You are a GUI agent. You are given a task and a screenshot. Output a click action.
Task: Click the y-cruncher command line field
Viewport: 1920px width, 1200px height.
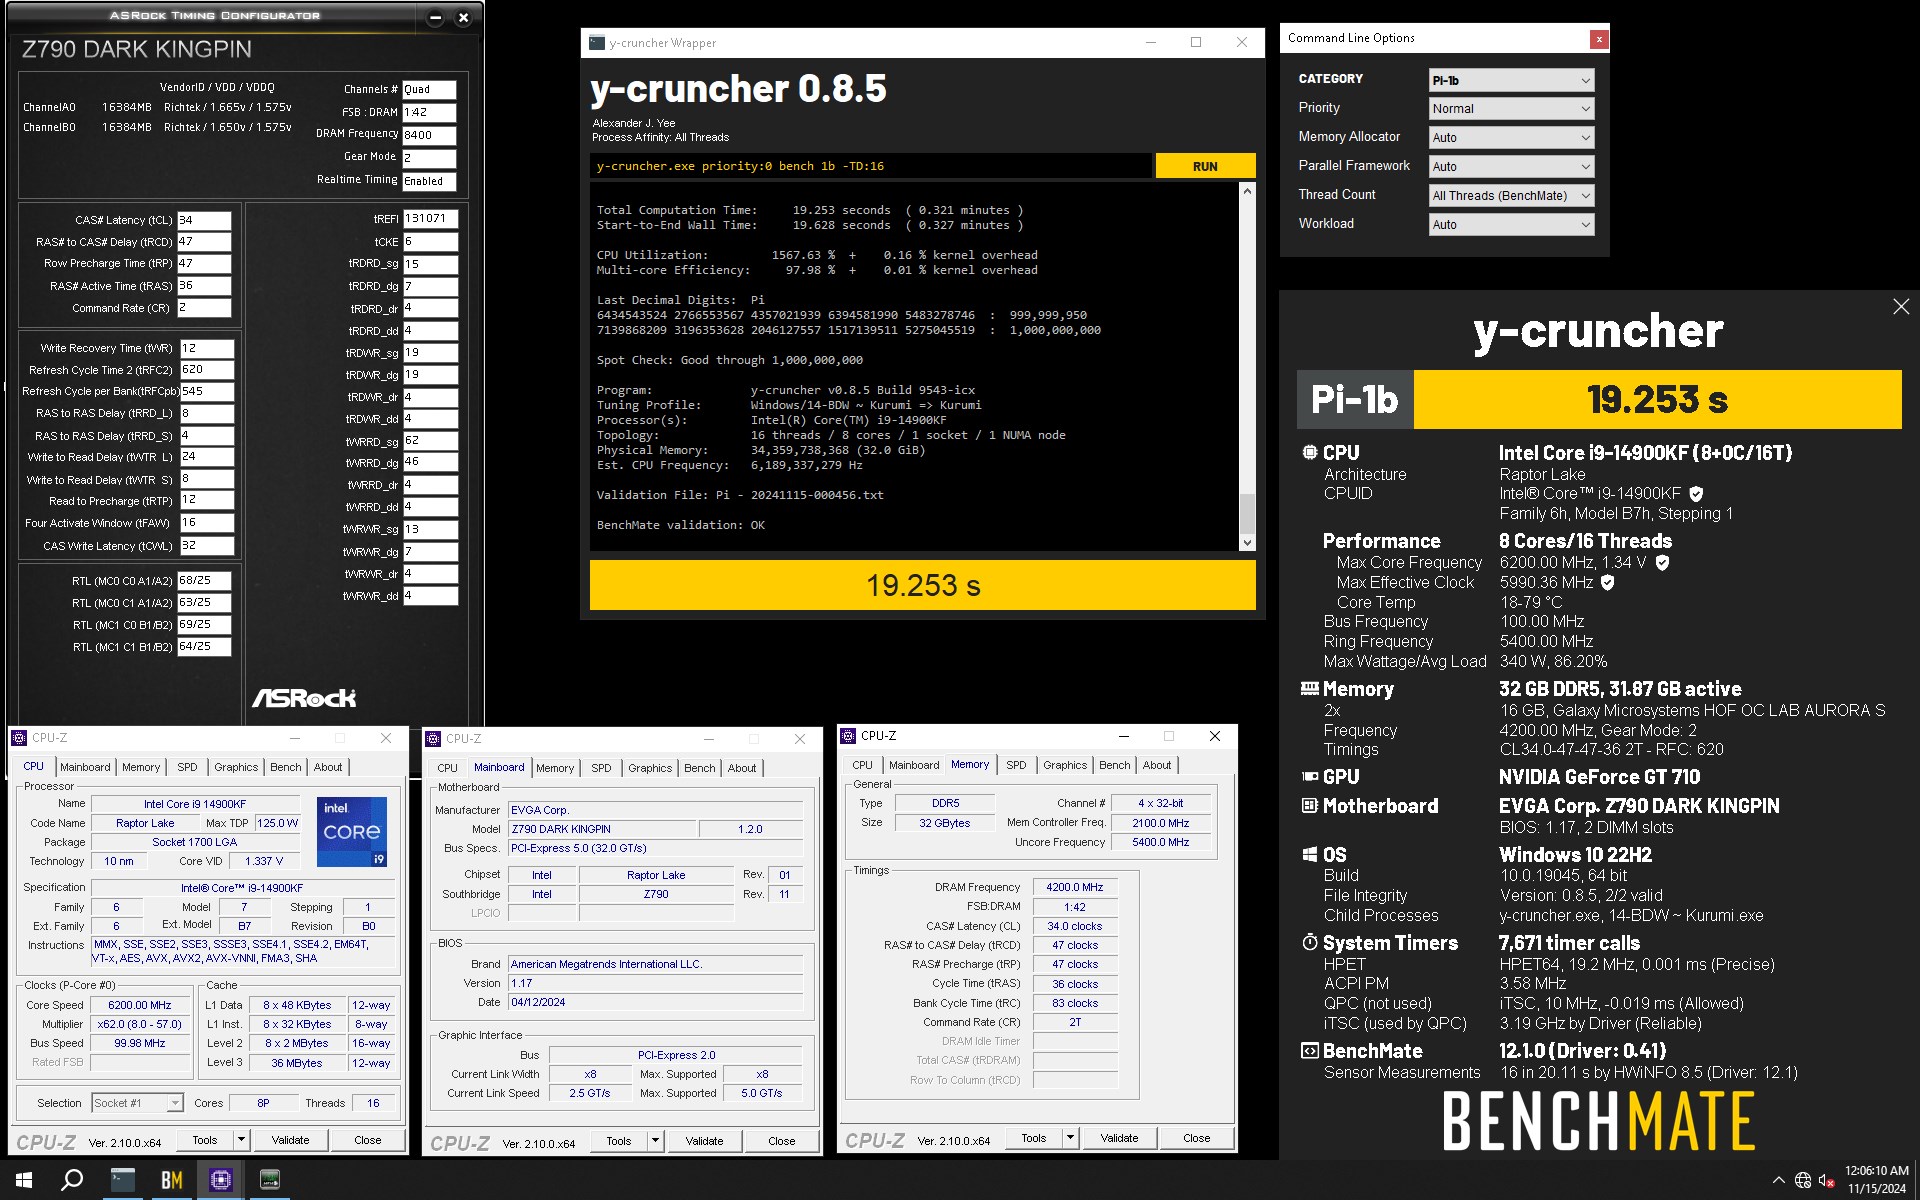[870, 166]
